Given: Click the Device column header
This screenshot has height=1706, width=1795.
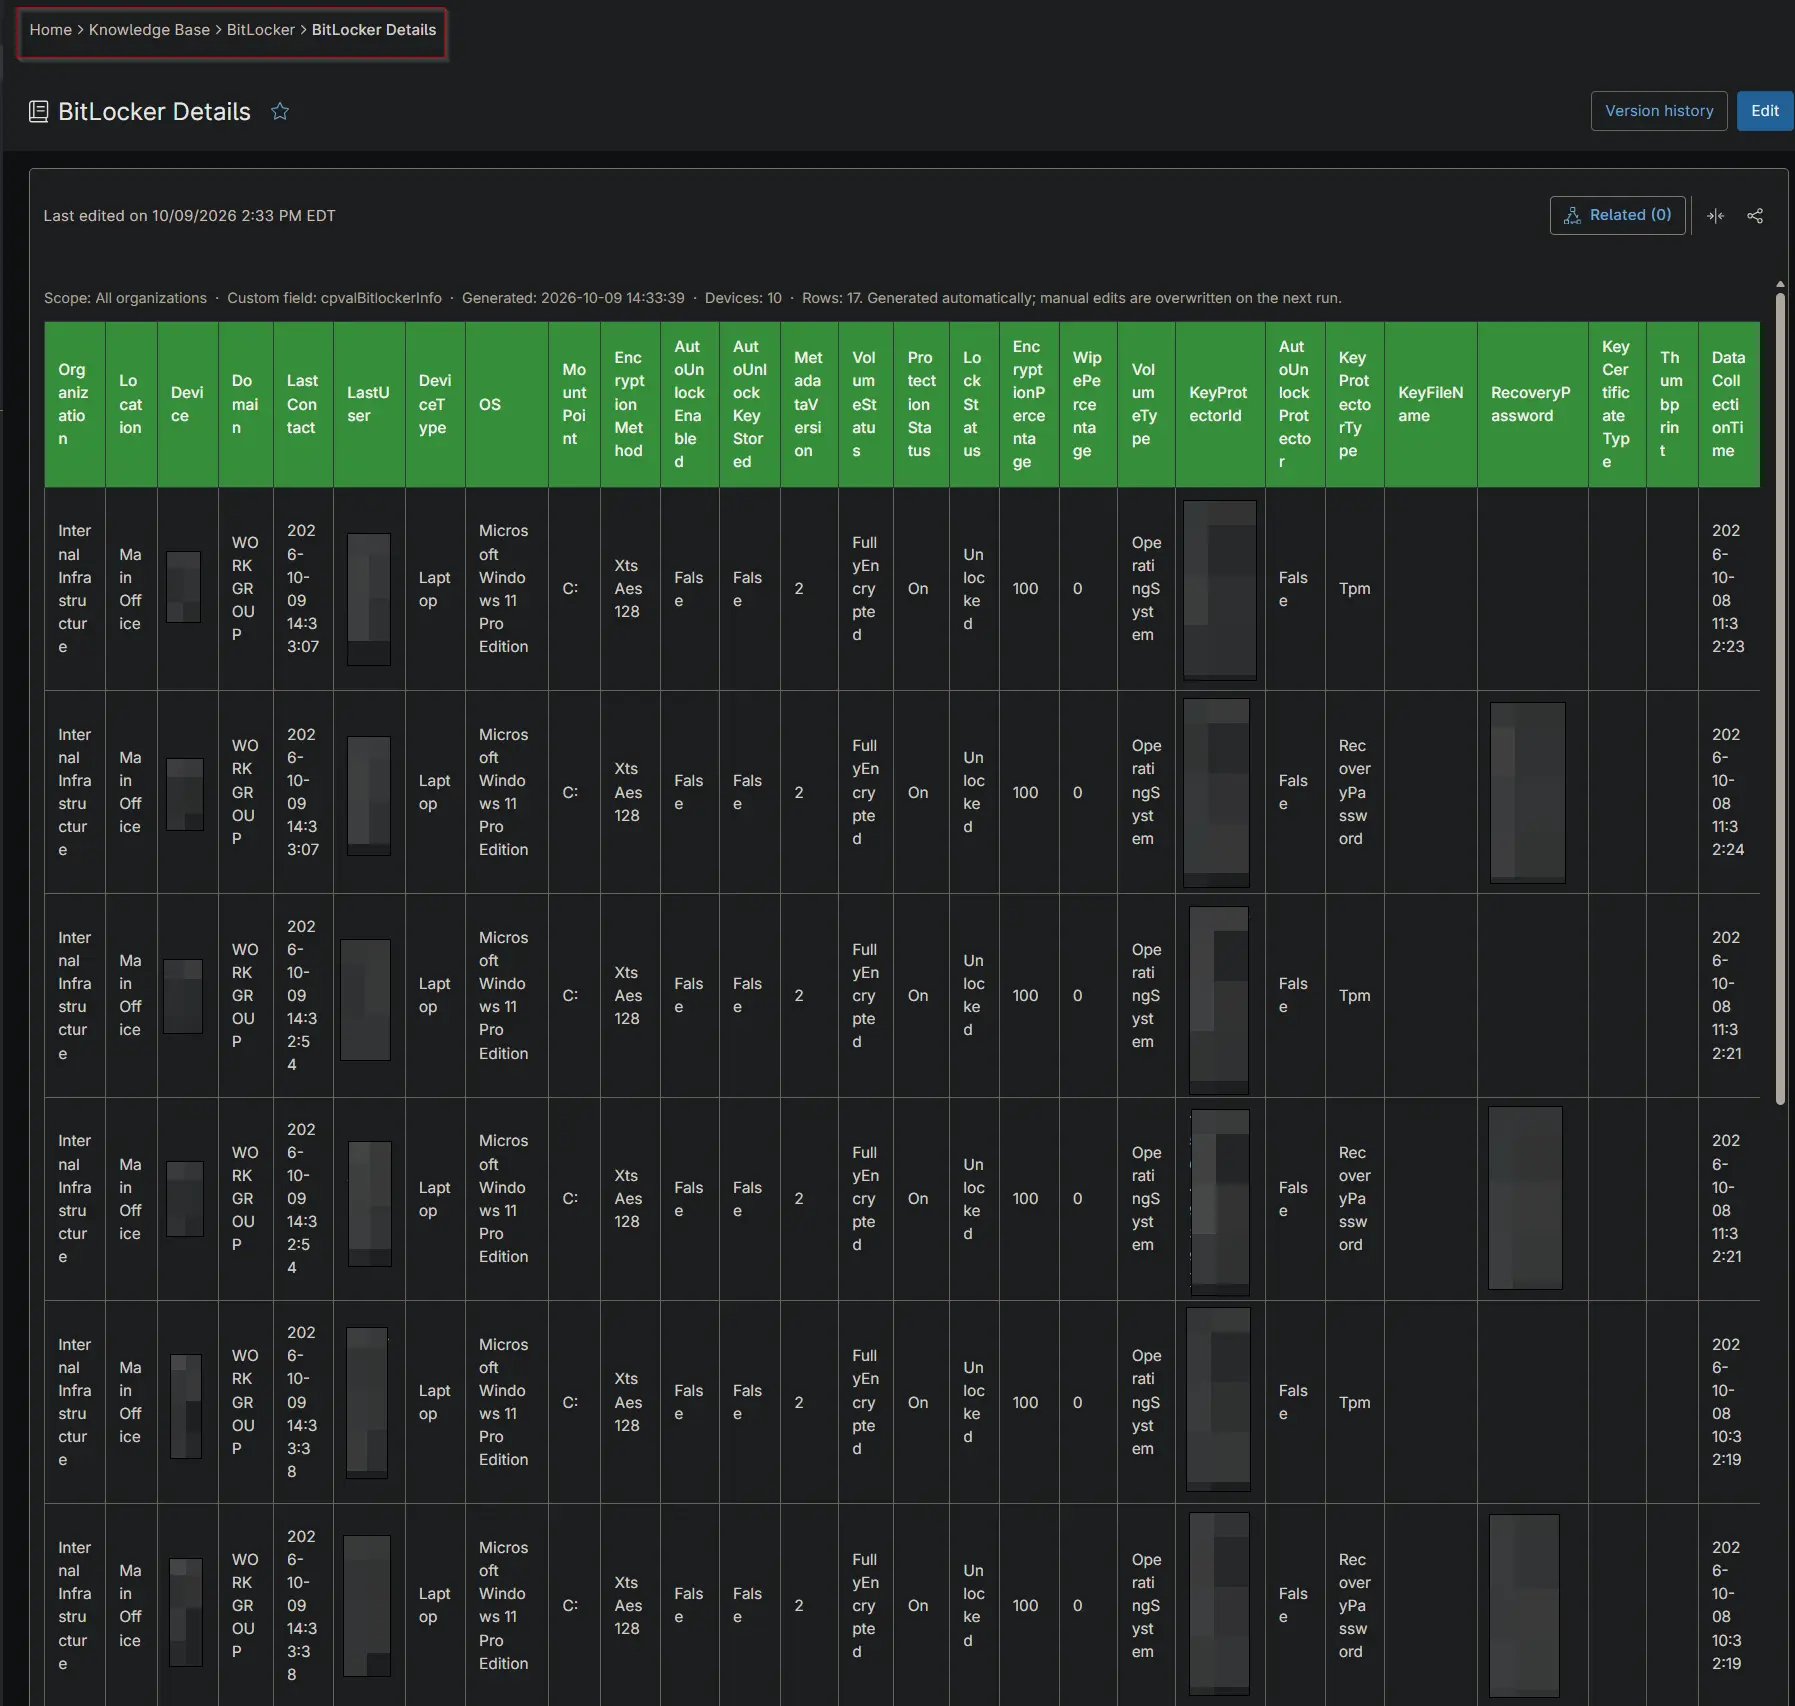Looking at the screenshot, I should (x=187, y=404).
